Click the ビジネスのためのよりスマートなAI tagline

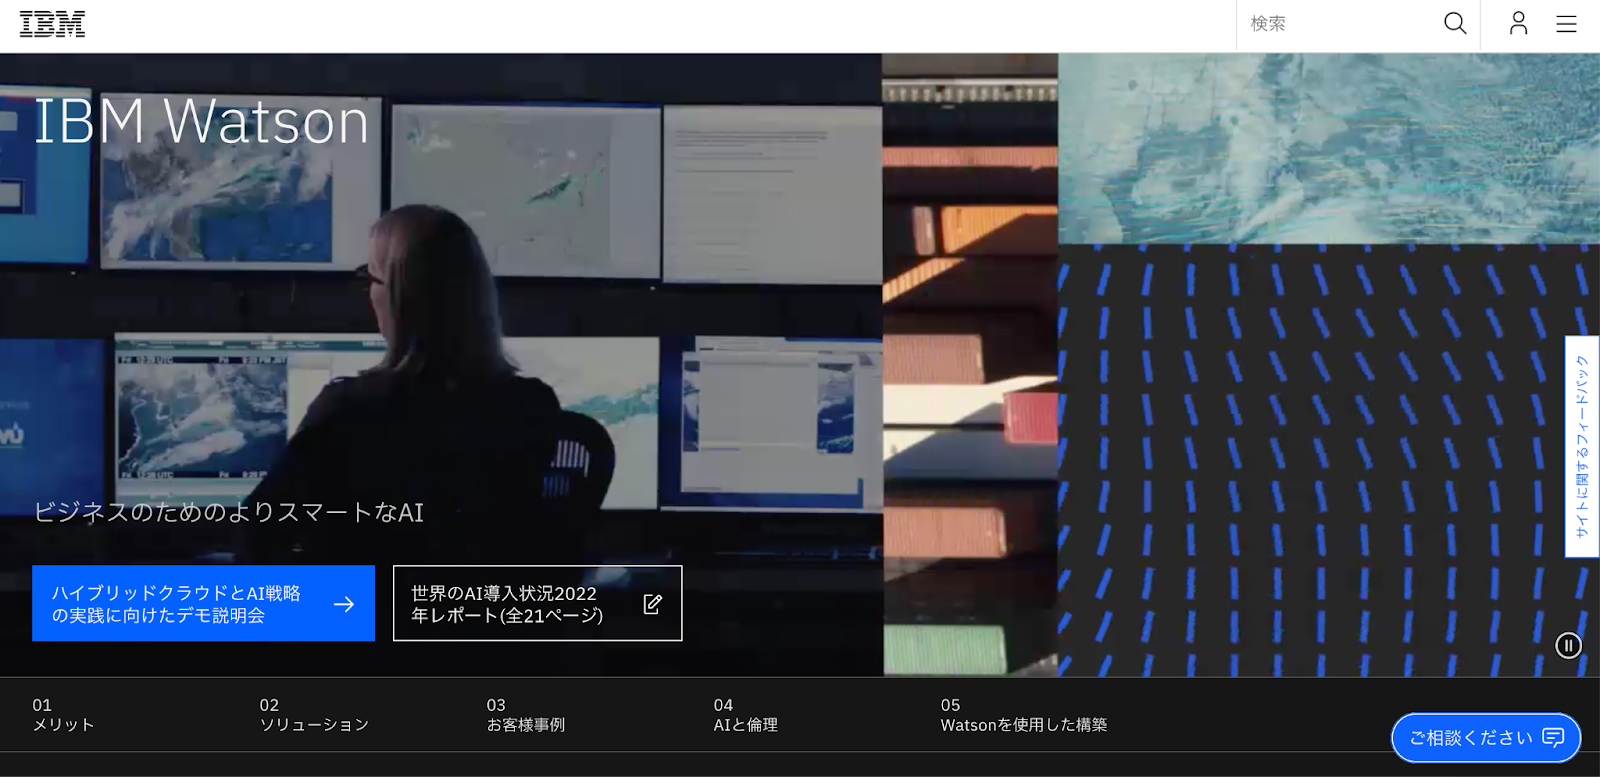[229, 512]
